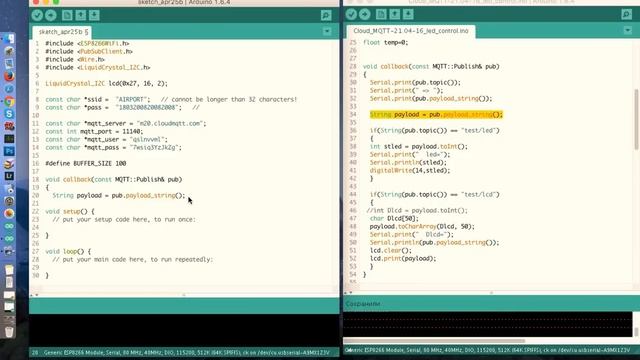
Task: Select the sketch_apr25b tab
Action: [x=62, y=32]
